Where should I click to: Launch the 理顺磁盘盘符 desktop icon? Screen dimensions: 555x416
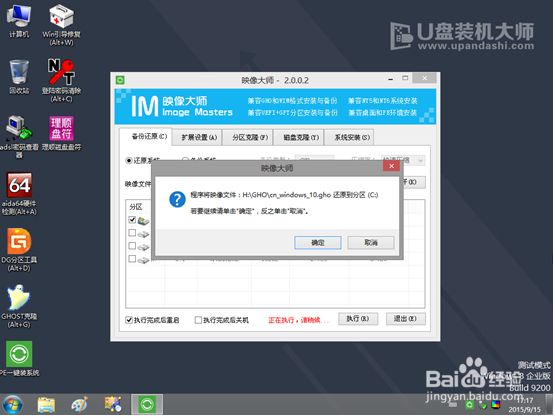pos(62,133)
